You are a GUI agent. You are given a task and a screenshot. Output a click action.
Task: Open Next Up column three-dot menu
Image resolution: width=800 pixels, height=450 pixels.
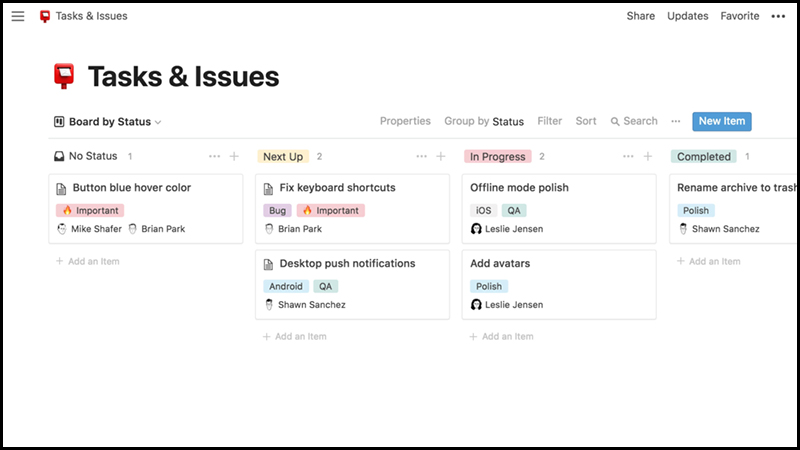click(421, 157)
